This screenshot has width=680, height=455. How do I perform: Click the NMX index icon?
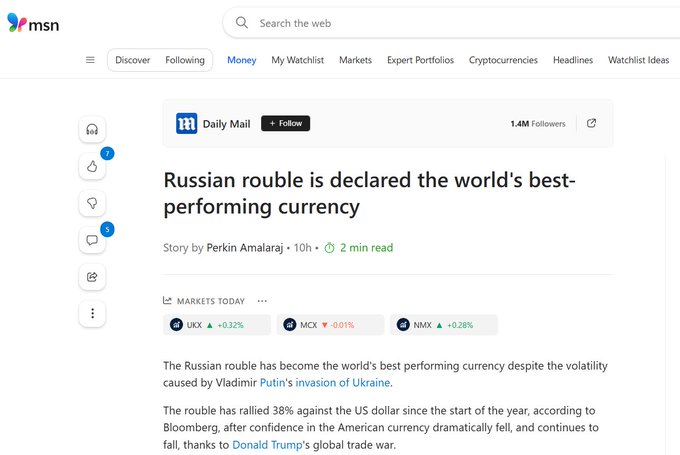[403, 324]
